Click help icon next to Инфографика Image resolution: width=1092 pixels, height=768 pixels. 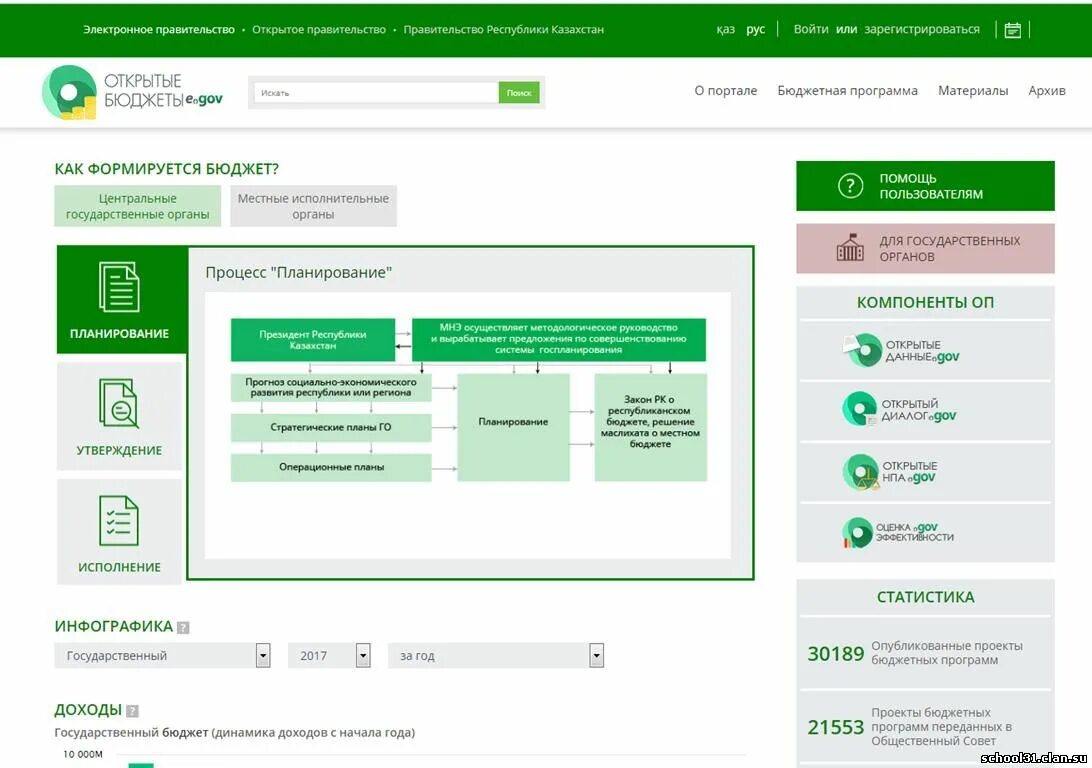(x=183, y=627)
